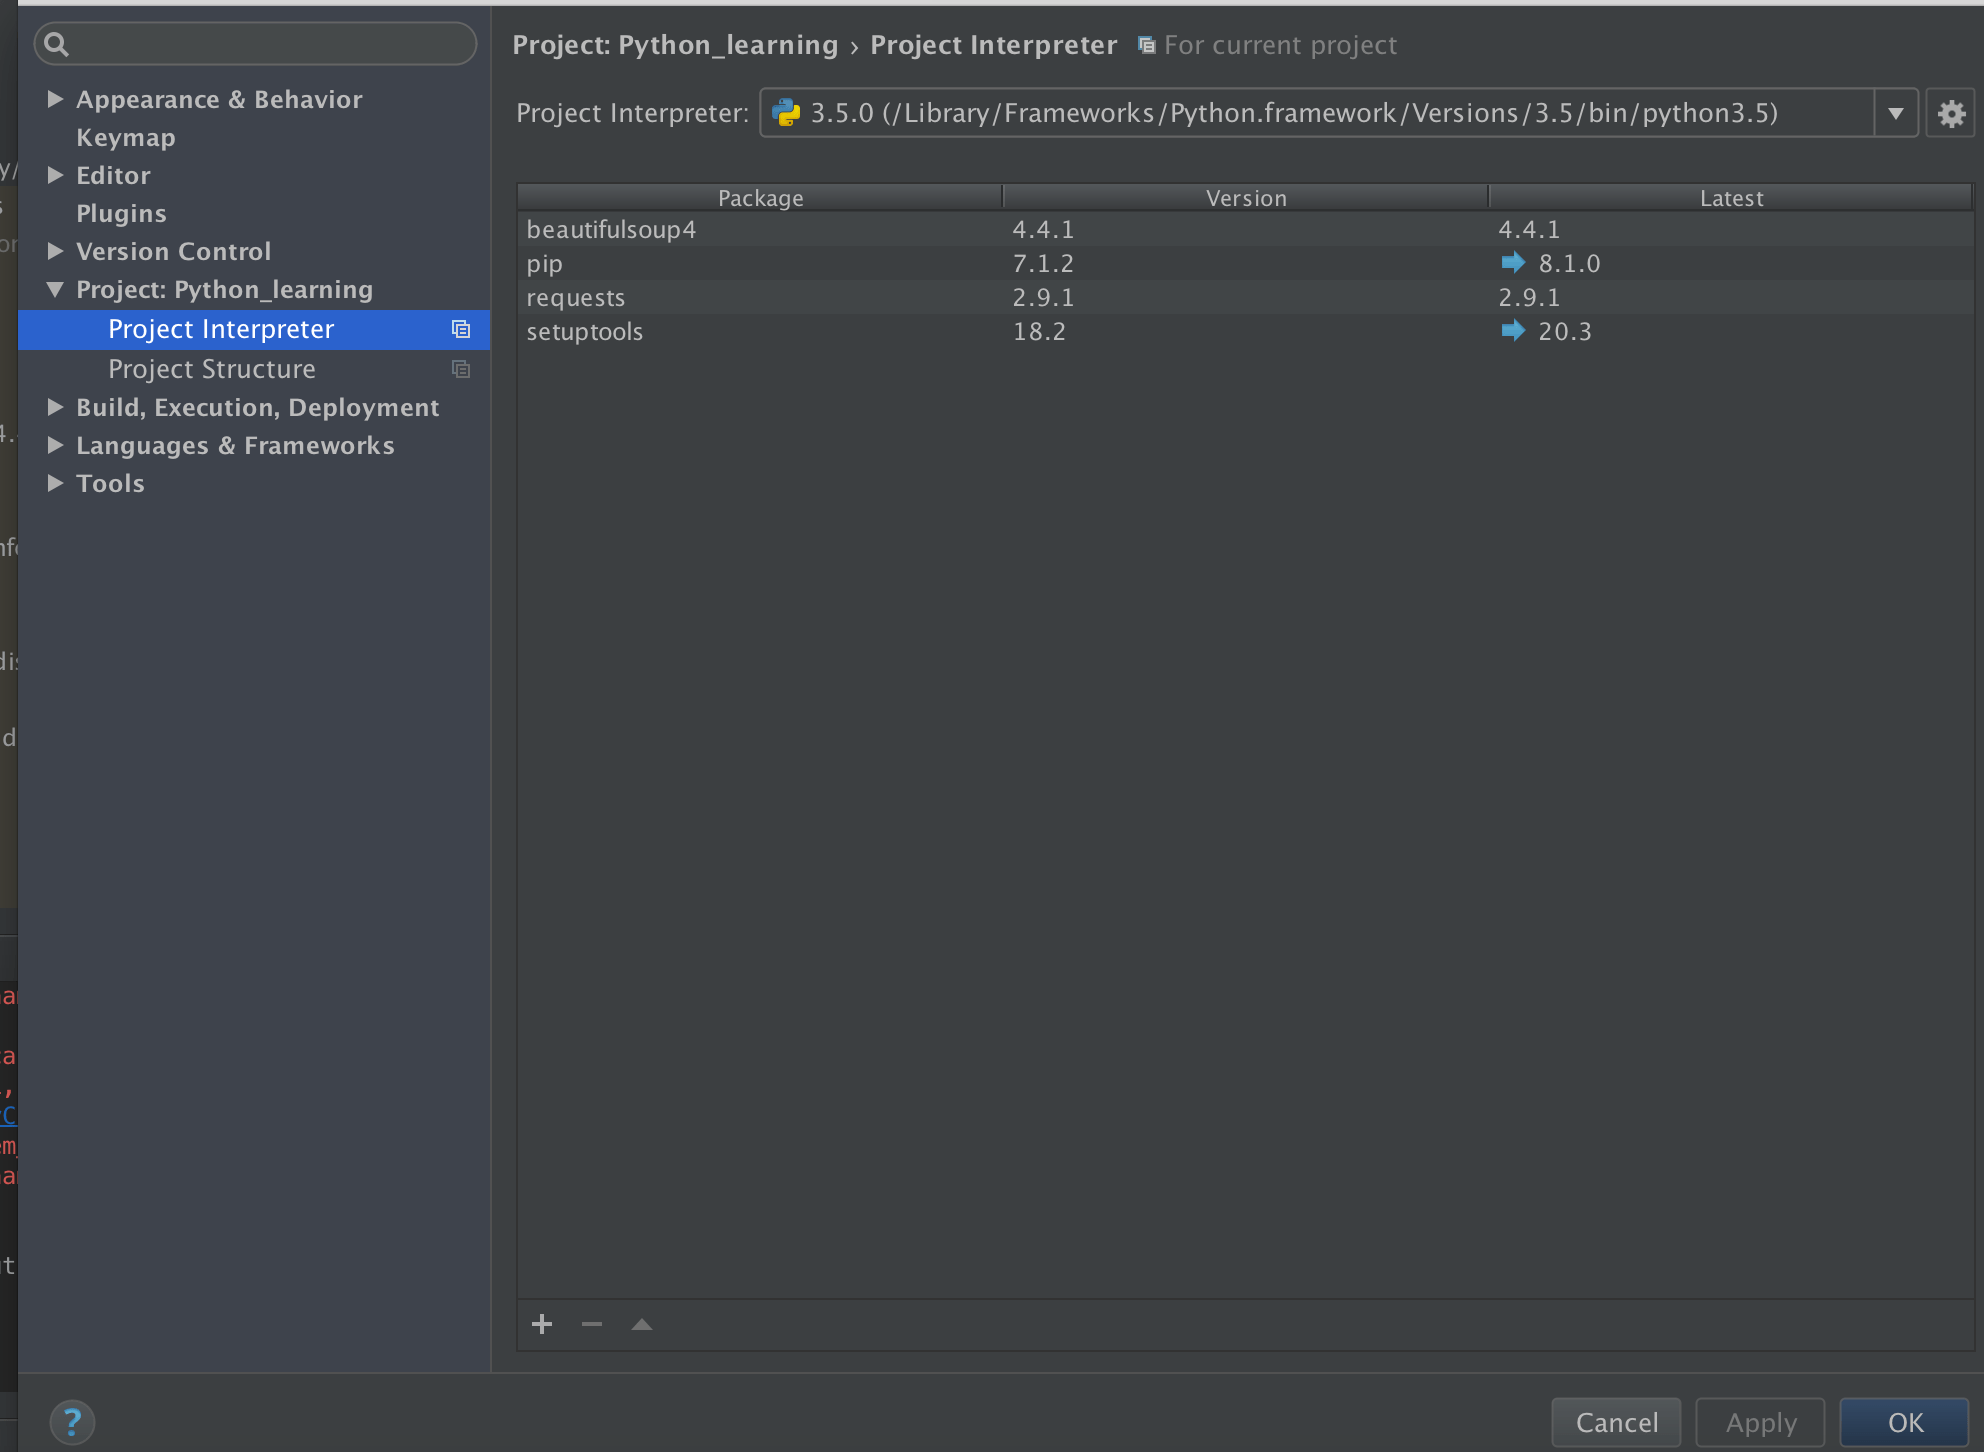Open the Plugins settings page

(x=121, y=213)
